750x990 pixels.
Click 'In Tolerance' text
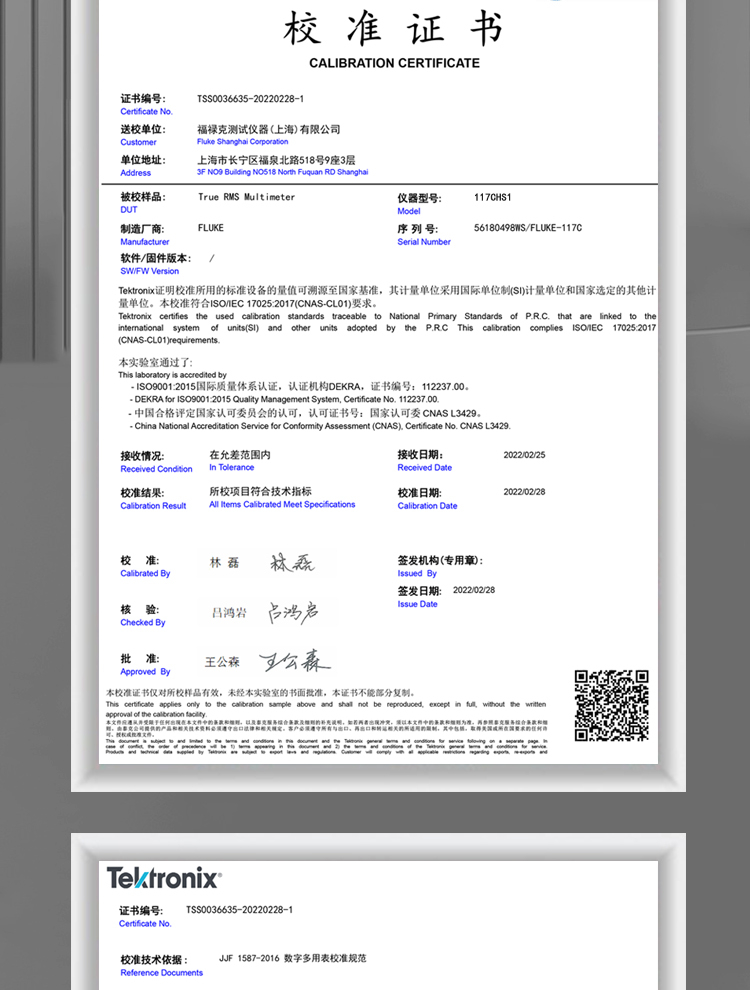pos(232,468)
